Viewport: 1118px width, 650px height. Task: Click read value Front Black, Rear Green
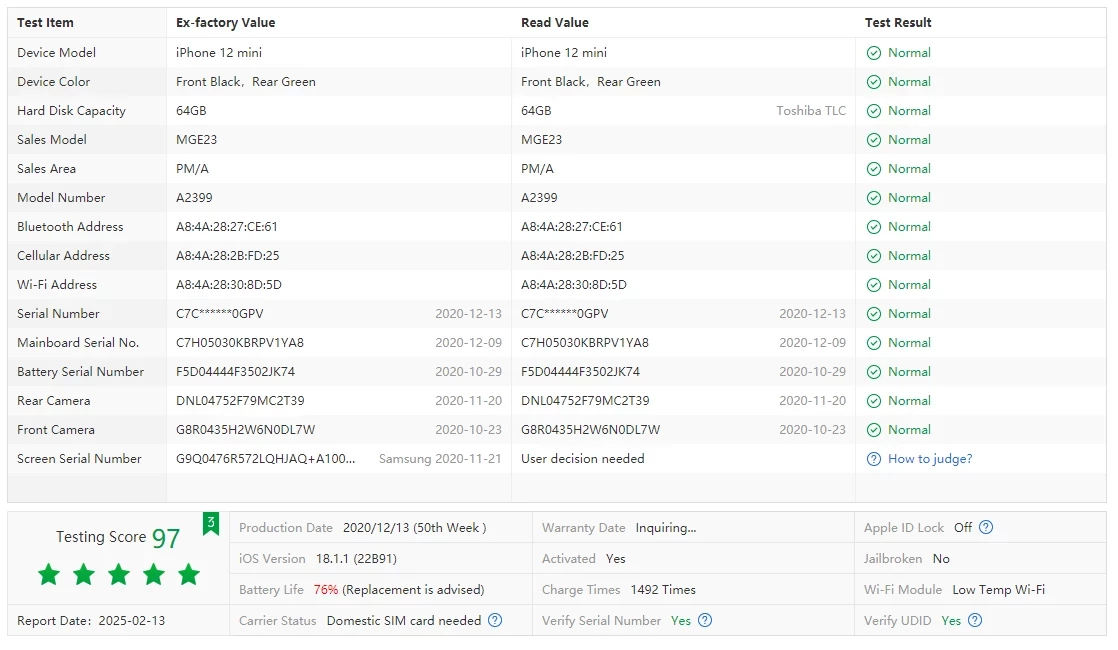[x=590, y=82]
